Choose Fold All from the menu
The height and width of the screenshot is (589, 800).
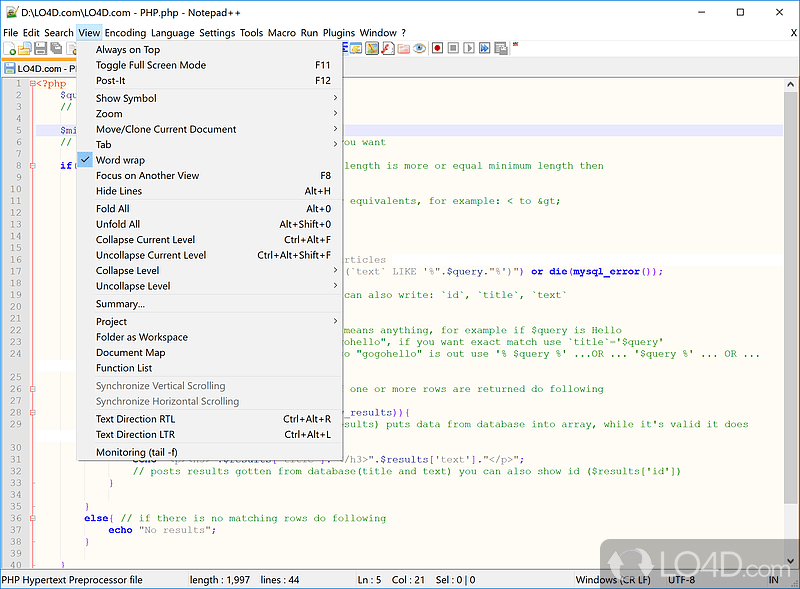tap(209, 209)
